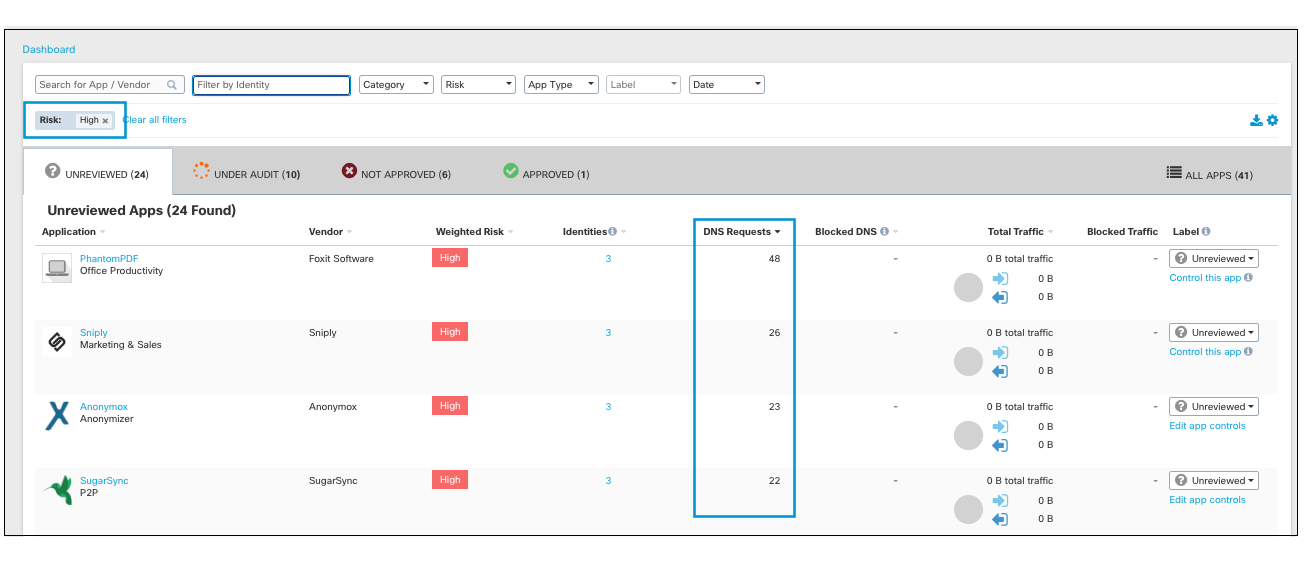Switch to the All Apps (41) tab
The width and height of the screenshot is (1312, 576).
(x=1209, y=174)
